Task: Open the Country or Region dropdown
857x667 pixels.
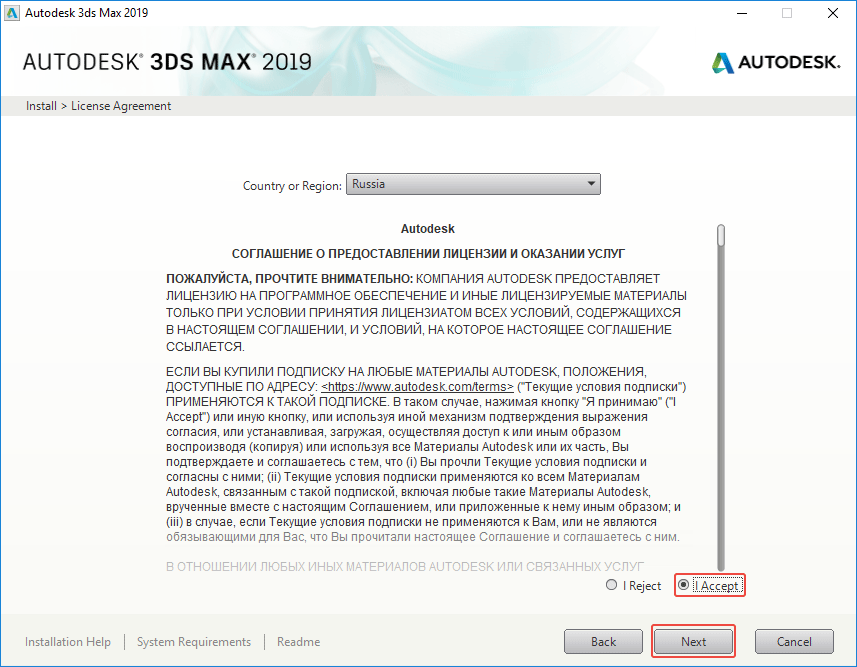Action: coord(473,184)
